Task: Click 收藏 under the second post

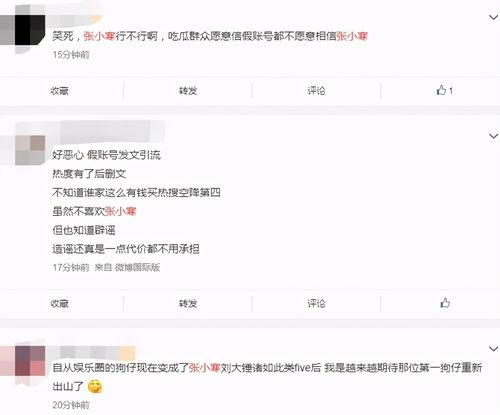Action: pyautogui.click(x=60, y=303)
